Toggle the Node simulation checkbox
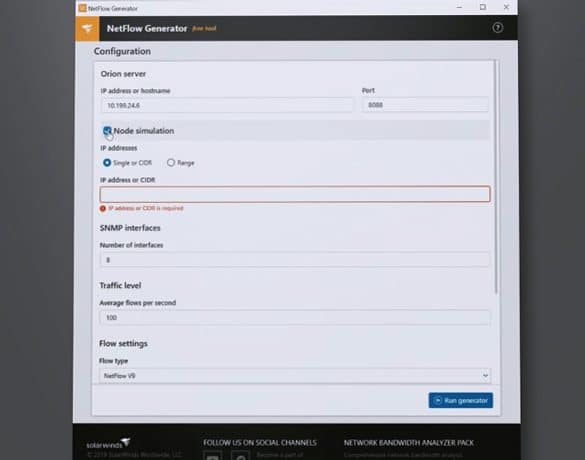585x460 pixels. coord(107,131)
